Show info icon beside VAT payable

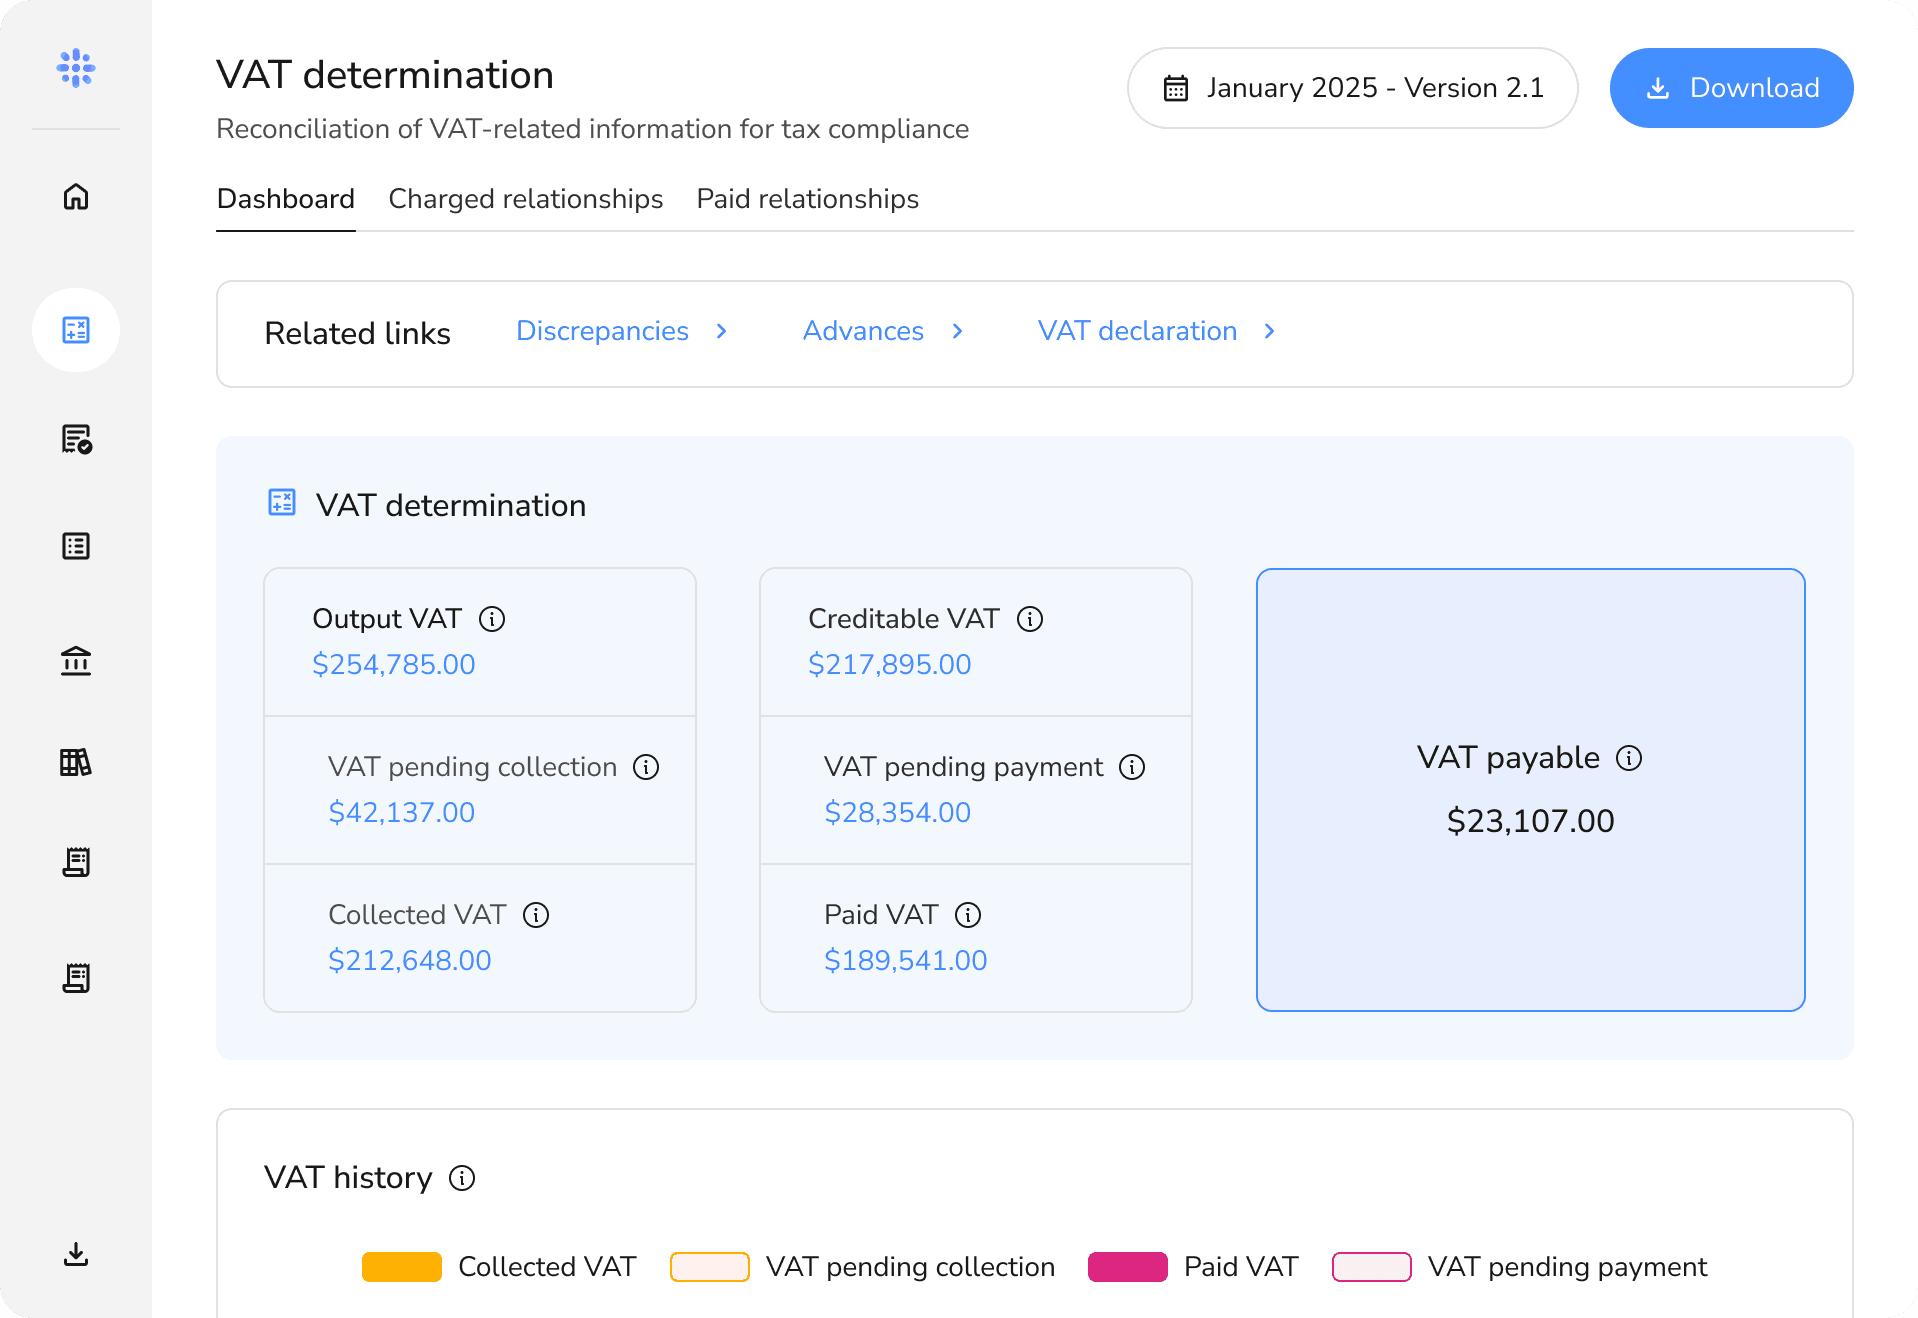[x=1629, y=758]
